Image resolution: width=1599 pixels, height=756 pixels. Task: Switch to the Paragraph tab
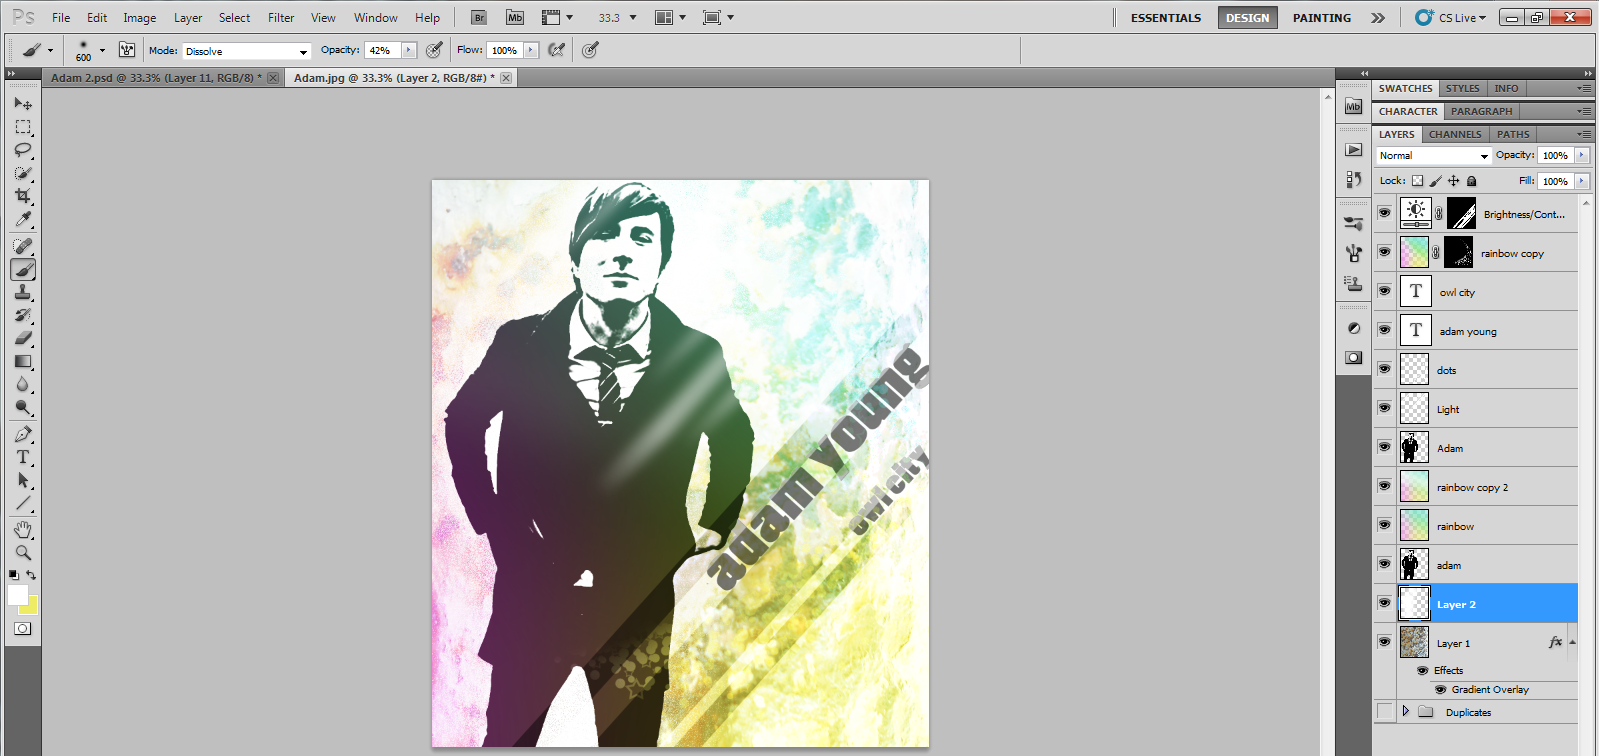point(1481,111)
